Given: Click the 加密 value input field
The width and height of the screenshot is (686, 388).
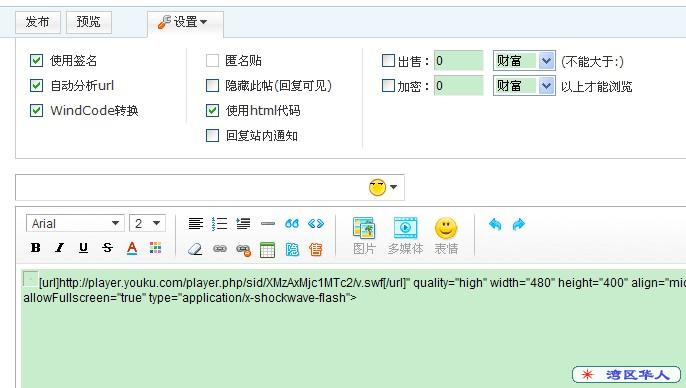Looking at the screenshot, I should coord(458,86).
